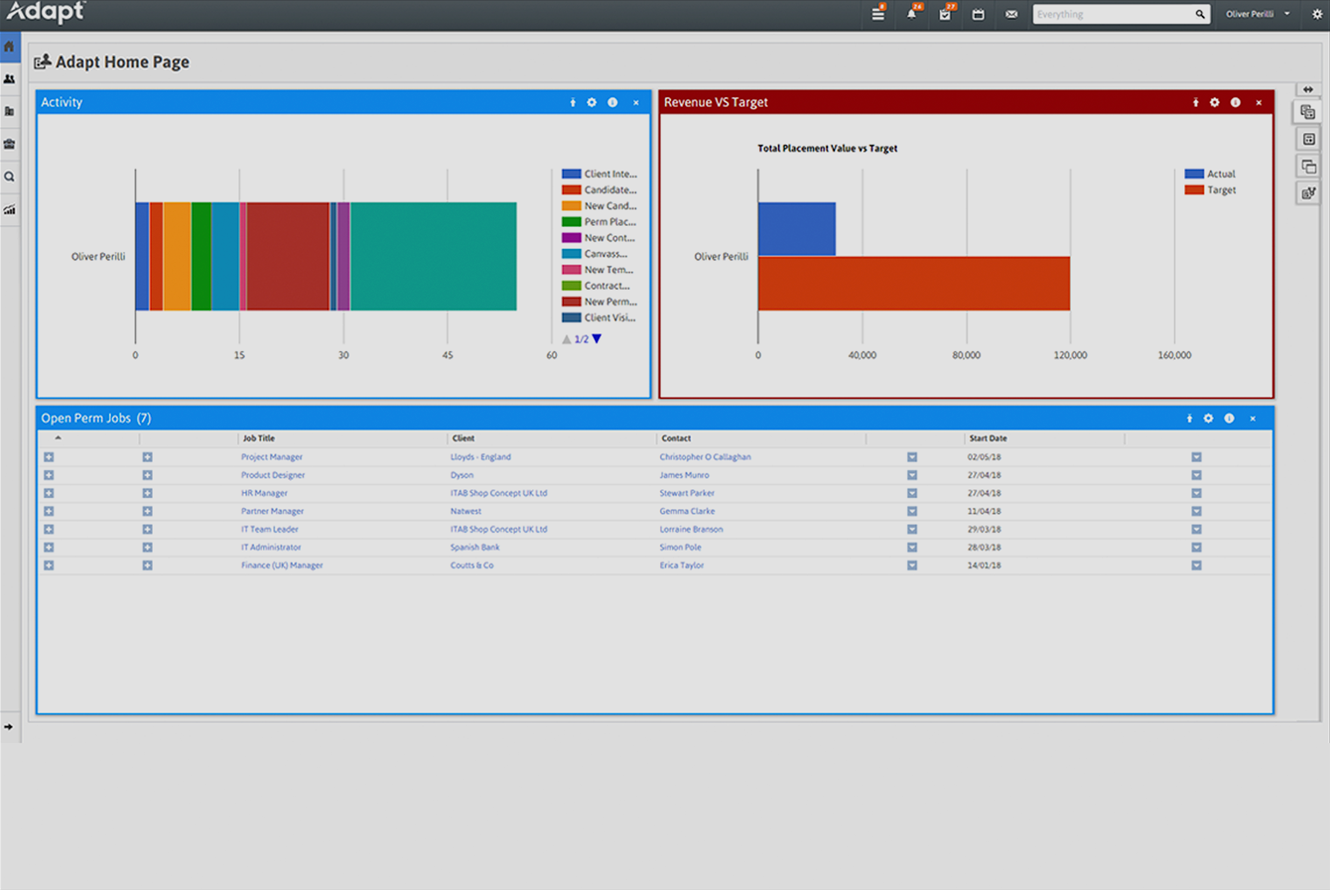Sort table by Start Date column
The height and width of the screenshot is (890, 1330).
(987, 438)
